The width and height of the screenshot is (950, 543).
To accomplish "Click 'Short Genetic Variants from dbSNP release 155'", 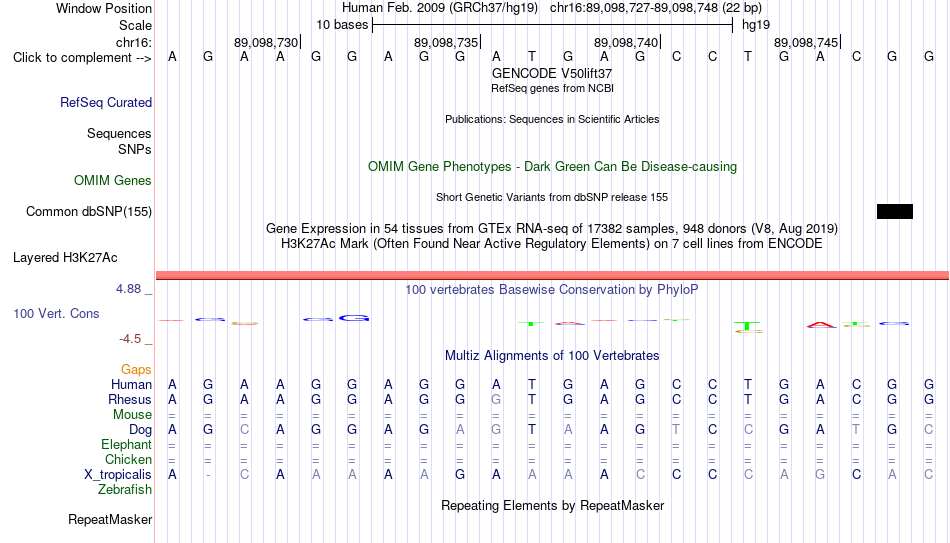I will click(552, 198).
